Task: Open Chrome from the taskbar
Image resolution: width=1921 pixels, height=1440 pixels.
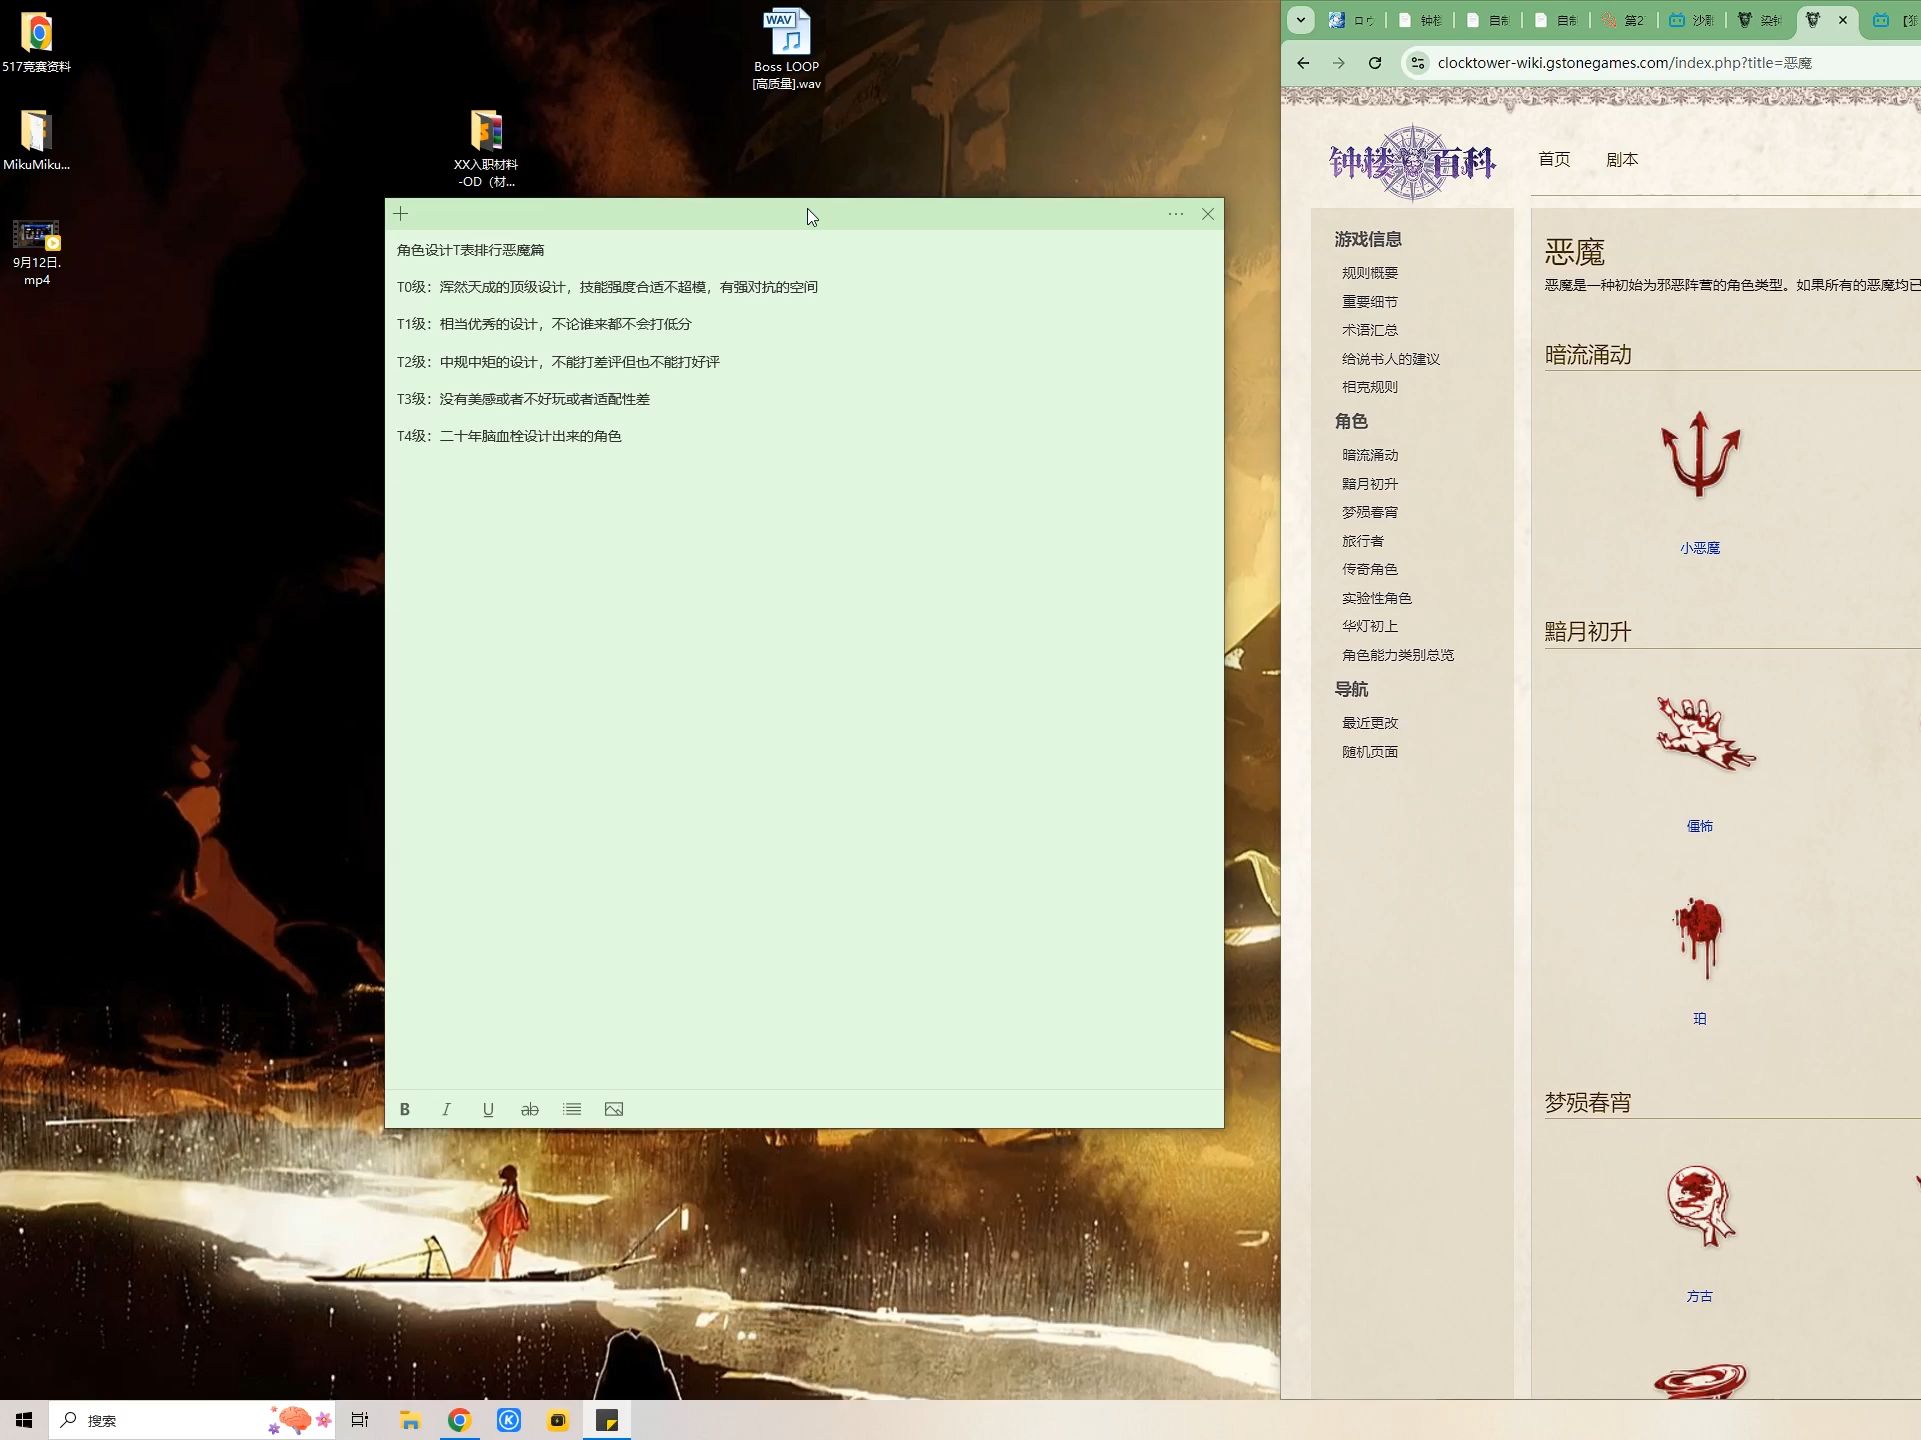Action: [459, 1420]
